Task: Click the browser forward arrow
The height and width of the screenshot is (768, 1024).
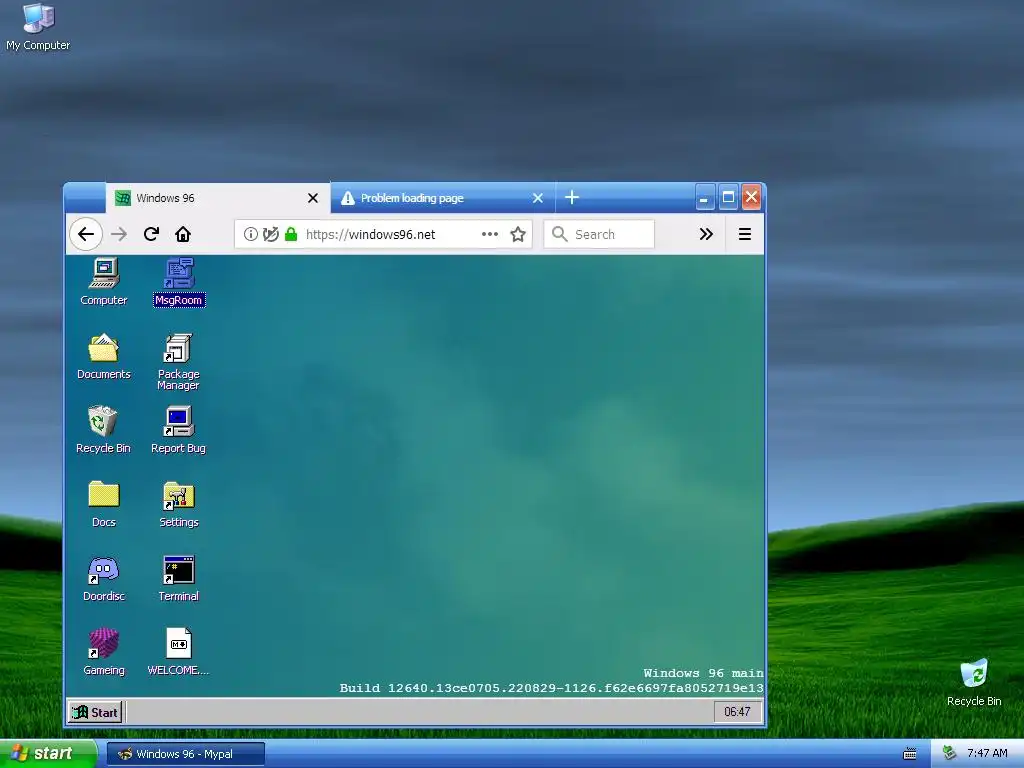Action: pyautogui.click(x=119, y=234)
